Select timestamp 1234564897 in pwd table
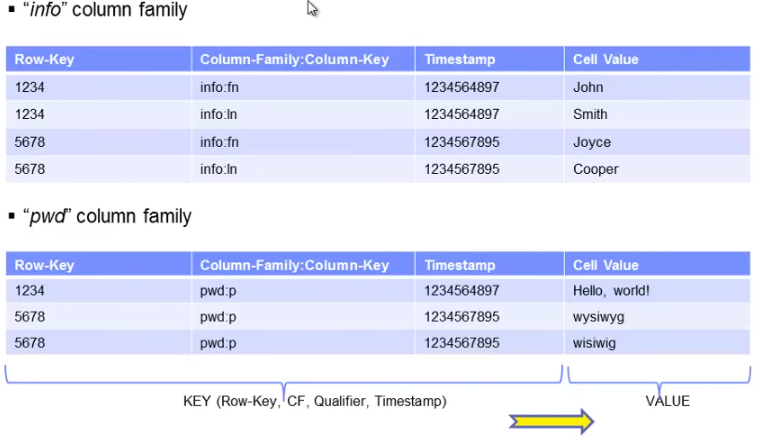Viewport: 760px width, 442px height. click(x=461, y=291)
